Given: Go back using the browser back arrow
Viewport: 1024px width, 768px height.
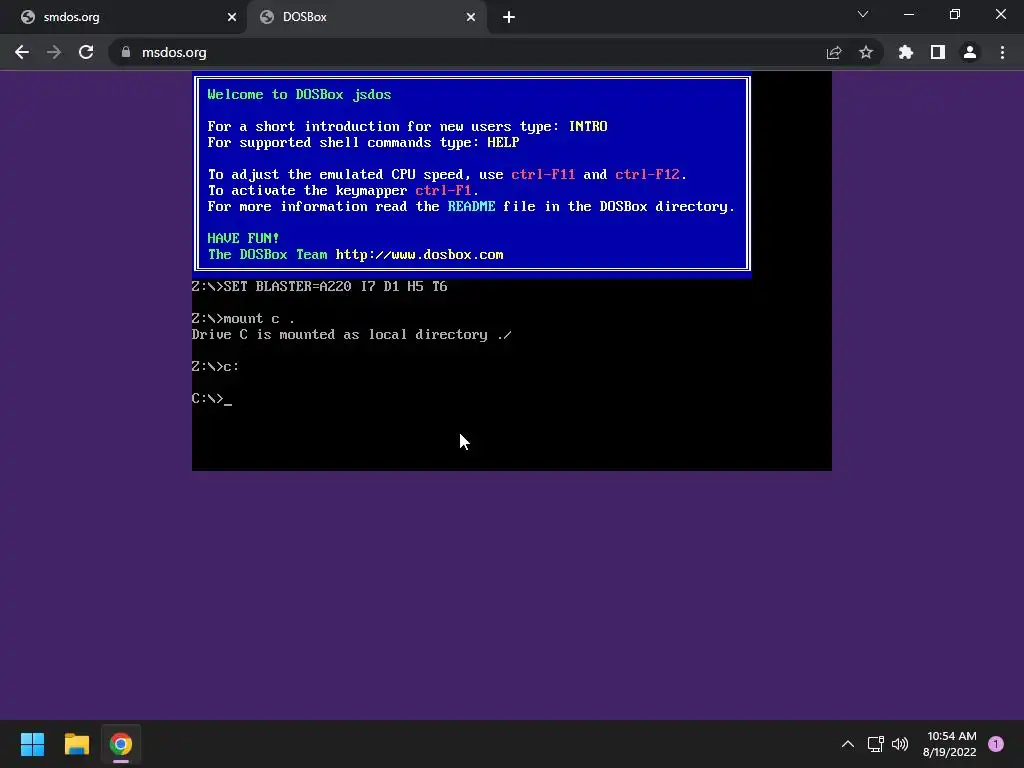Looking at the screenshot, I should [22, 52].
